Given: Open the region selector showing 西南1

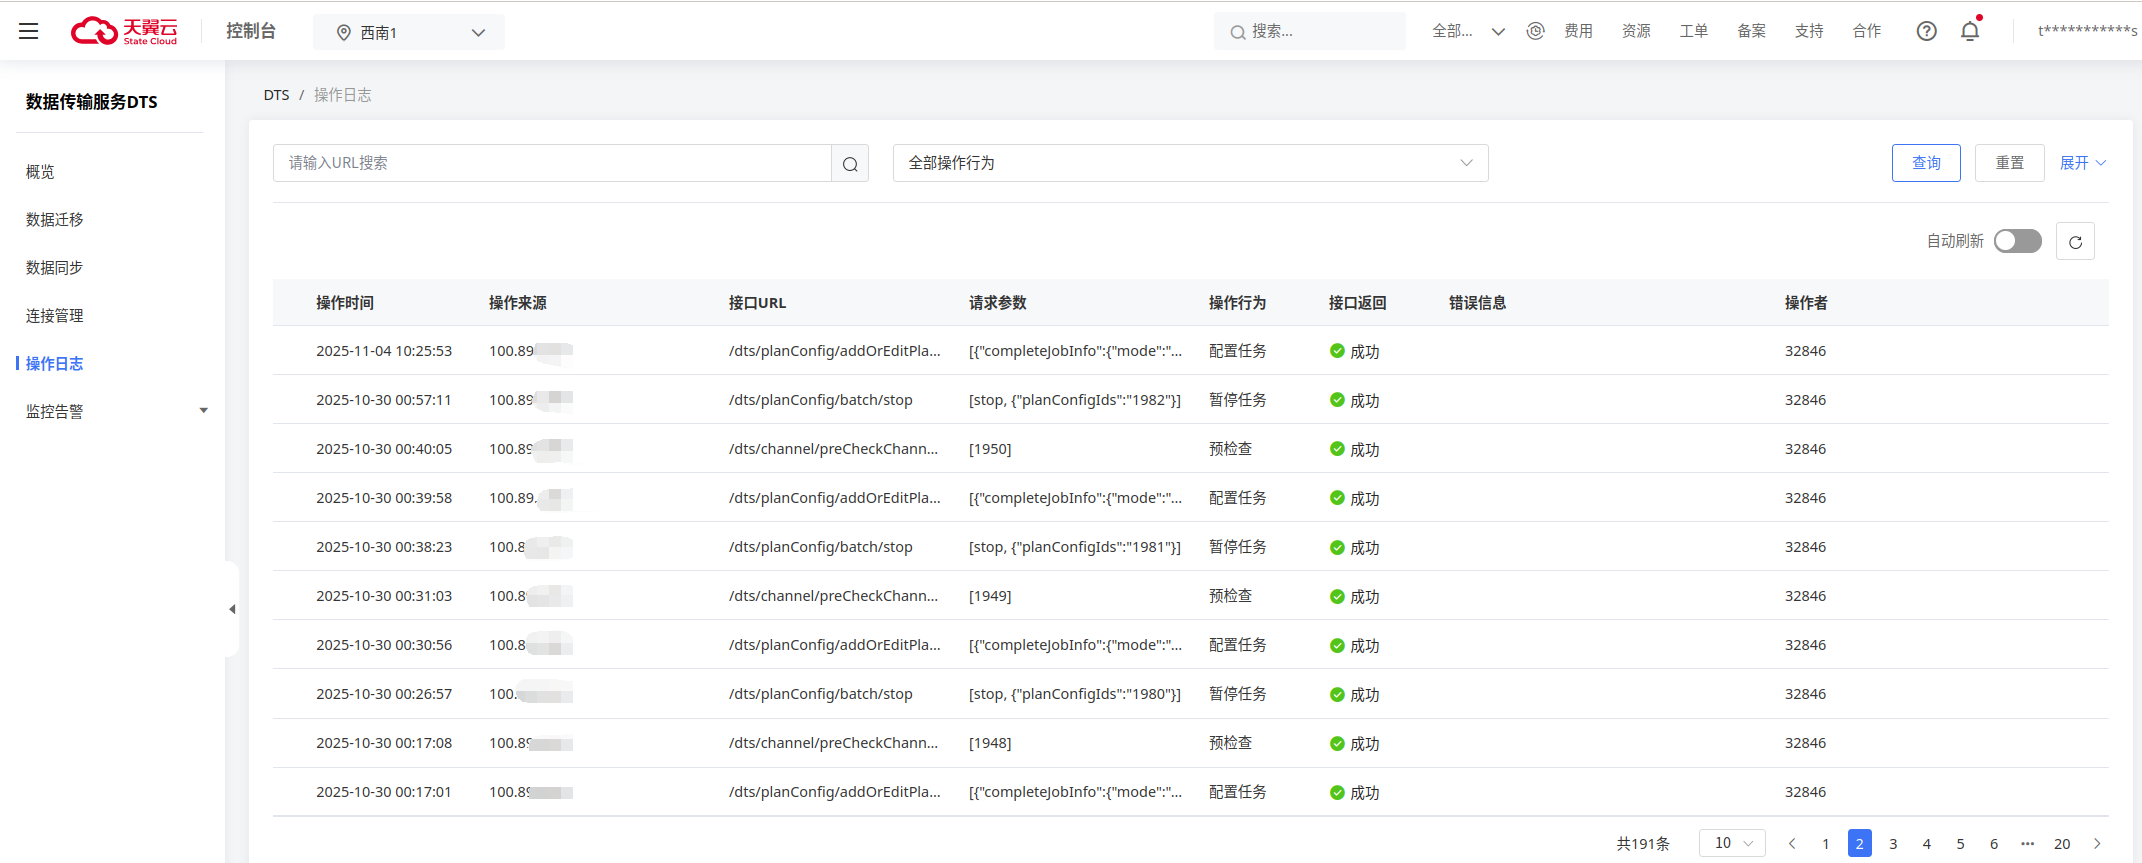Looking at the screenshot, I should [x=409, y=32].
